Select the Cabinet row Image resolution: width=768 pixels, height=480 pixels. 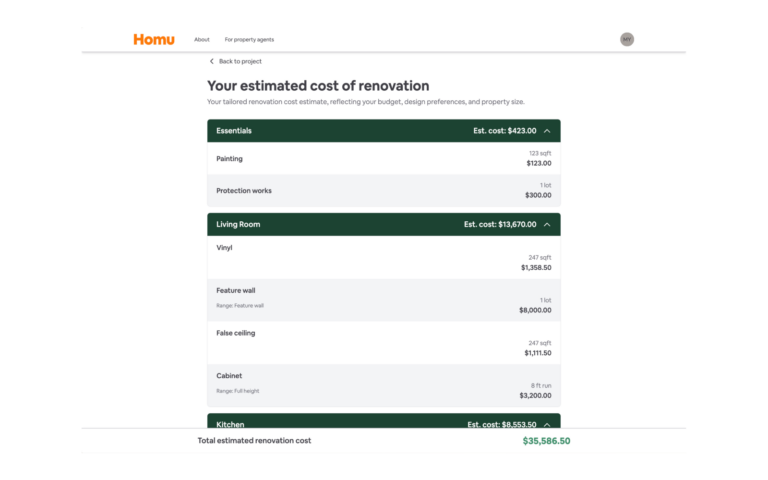tap(384, 385)
